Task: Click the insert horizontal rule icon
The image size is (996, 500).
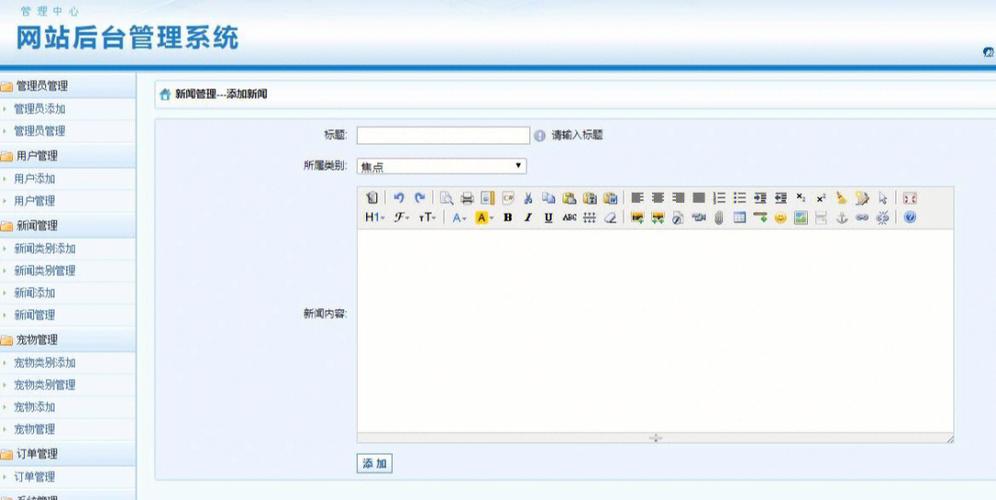Action: (760, 217)
